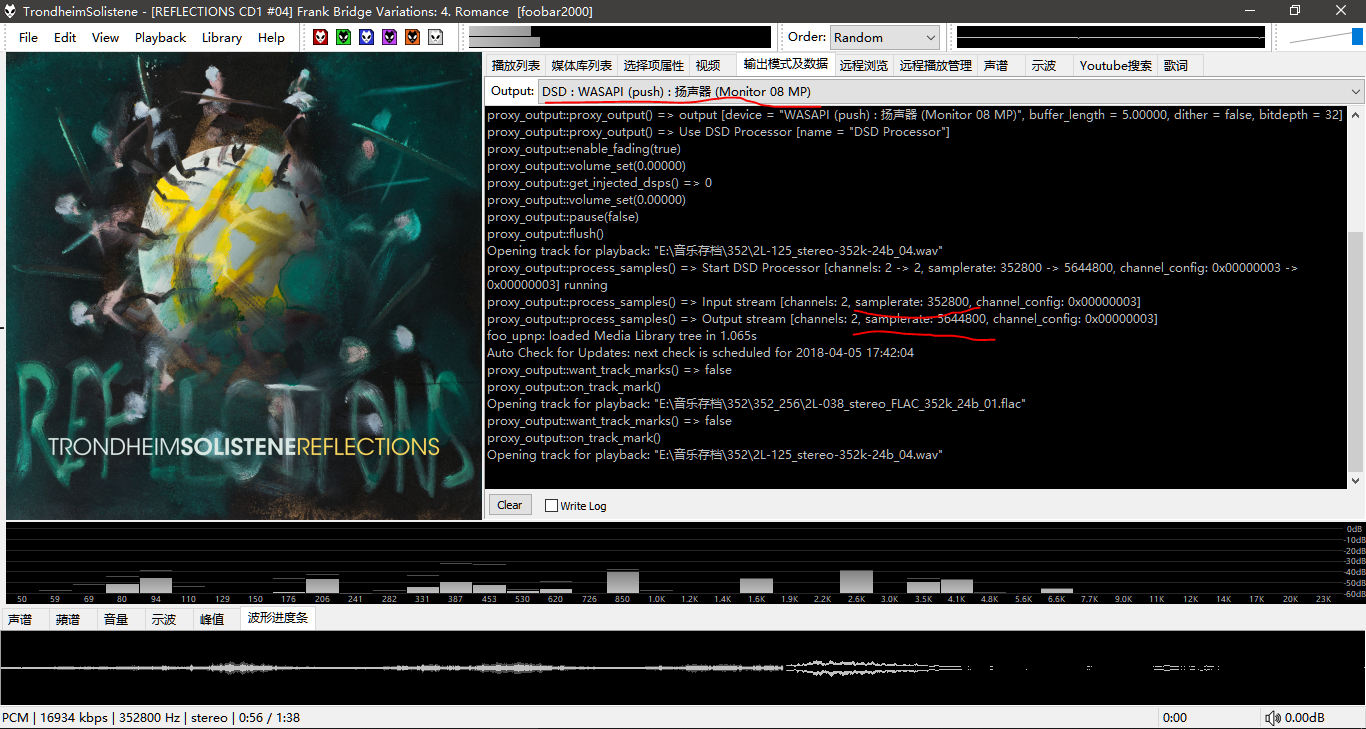Click the foobar2000 title bar app icon
The height and width of the screenshot is (729, 1366).
(10, 11)
